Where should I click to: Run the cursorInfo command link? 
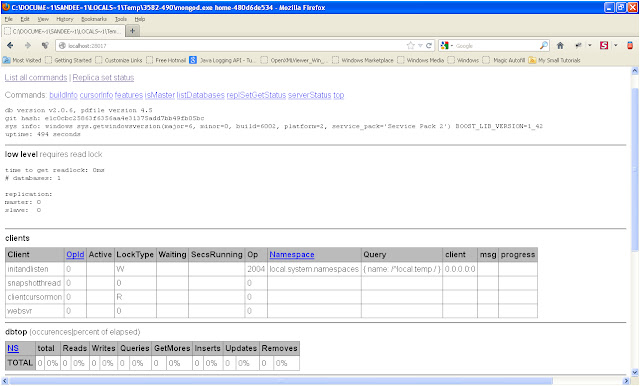(96, 95)
